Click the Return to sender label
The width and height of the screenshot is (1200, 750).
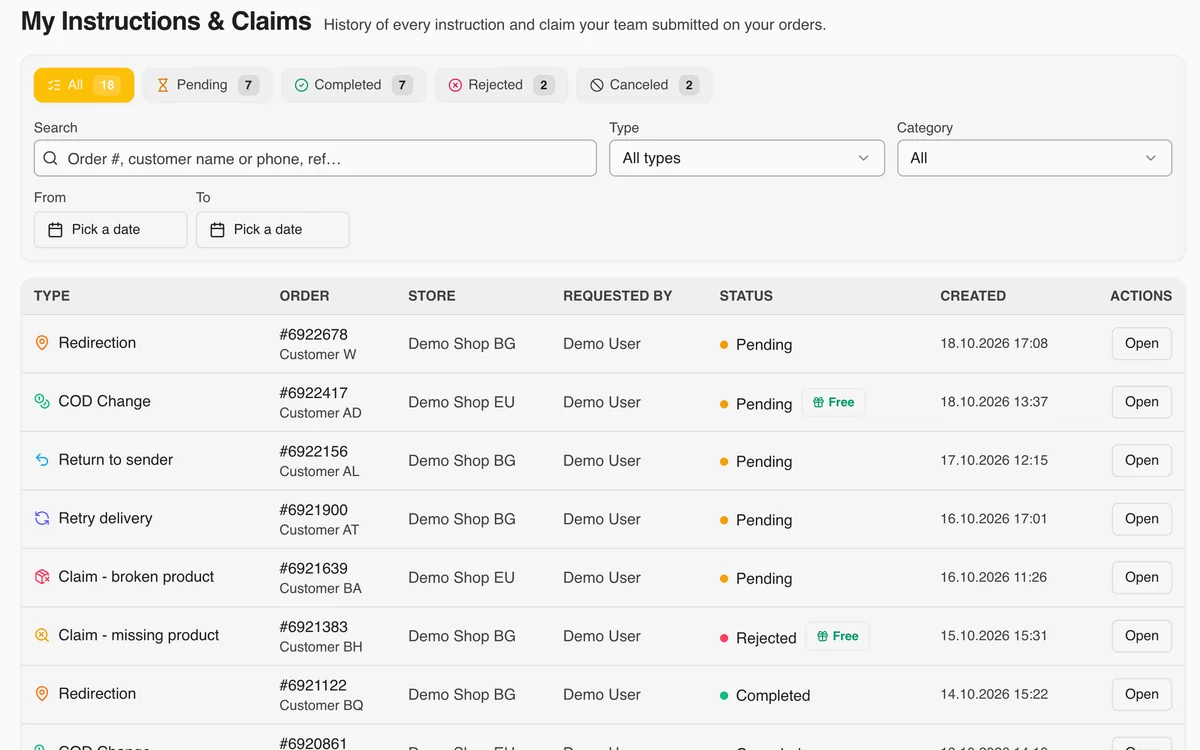[x=116, y=460]
